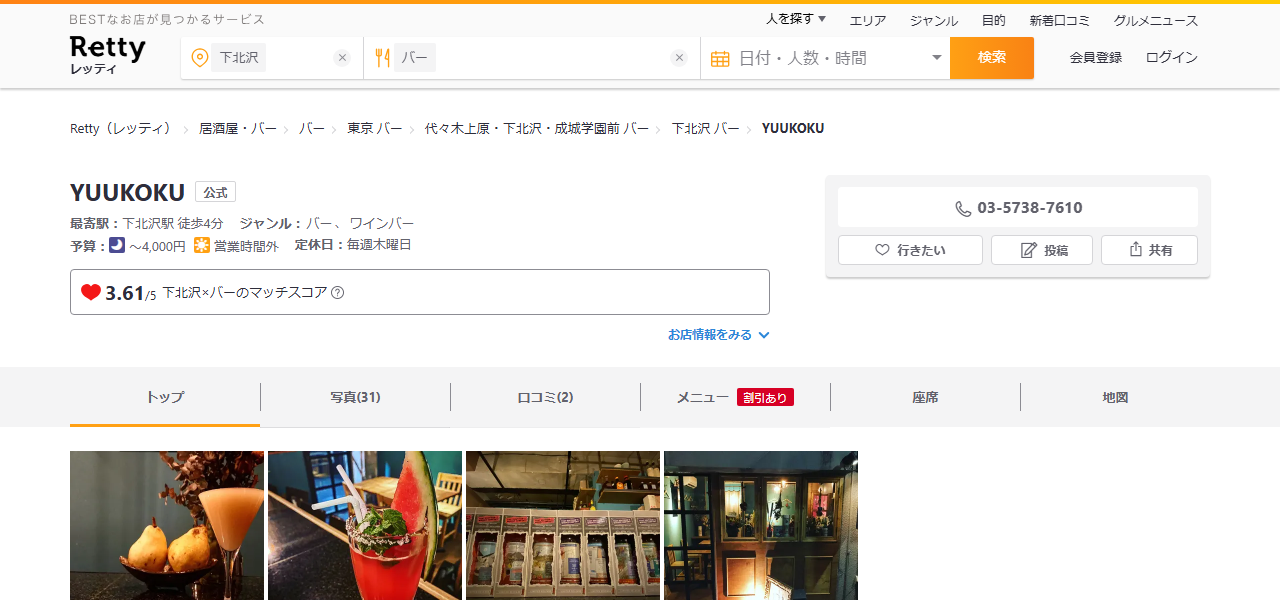Viewport: 1280px width, 600px height.
Task: Clear the バー genre field
Action: coord(679,58)
